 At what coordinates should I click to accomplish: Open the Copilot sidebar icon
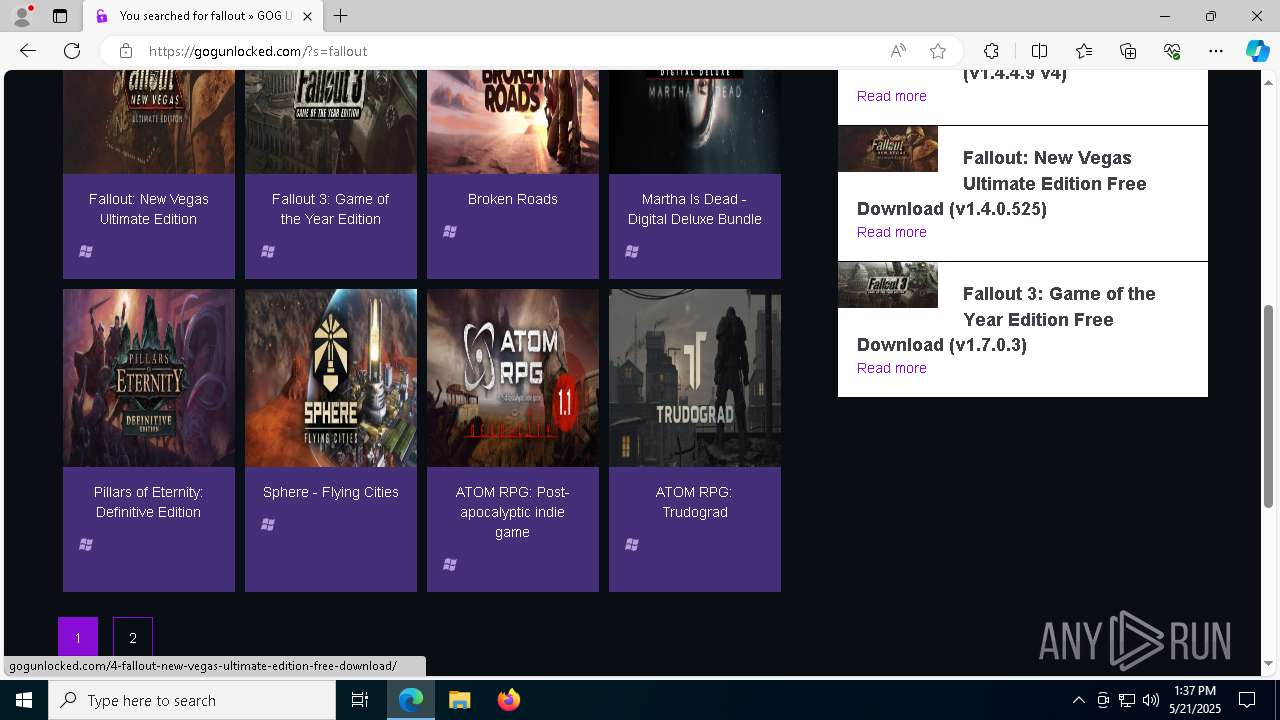pyautogui.click(x=1257, y=51)
